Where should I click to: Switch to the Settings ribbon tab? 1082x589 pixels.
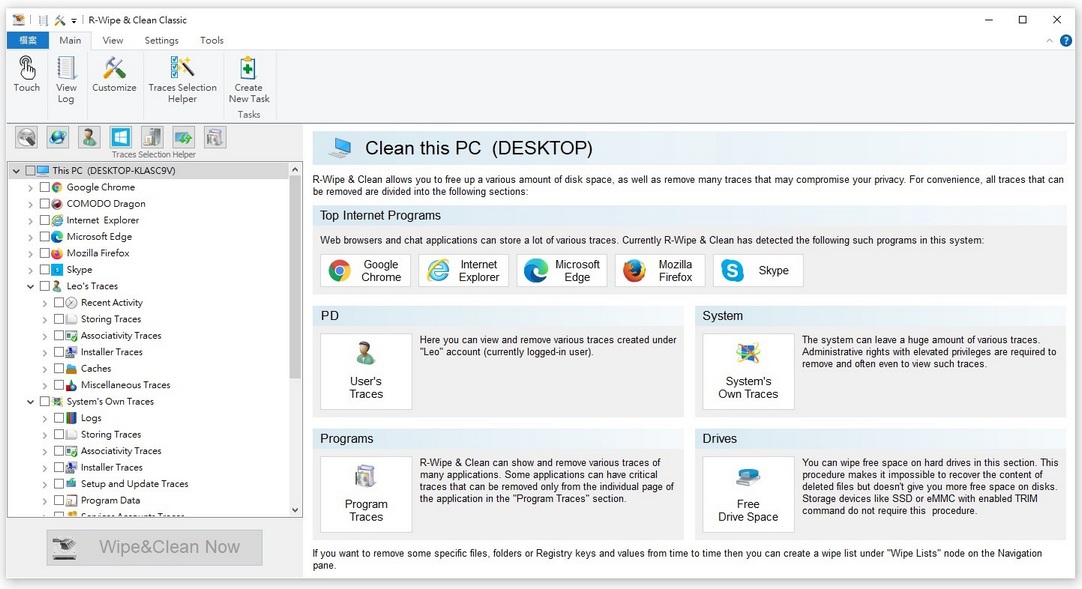point(161,41)
